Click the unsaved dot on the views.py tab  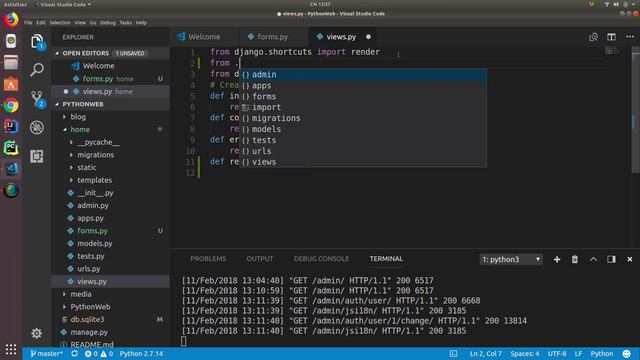pos(369,37)
